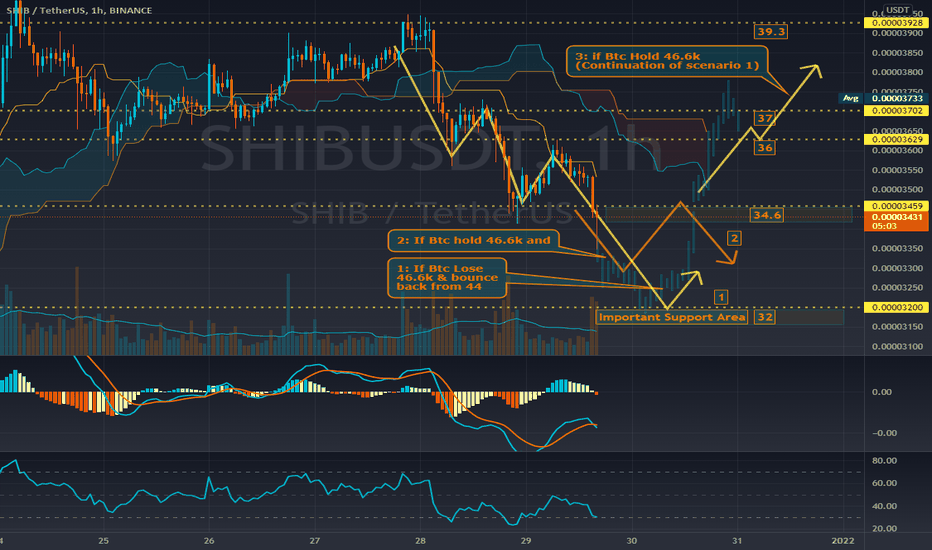Click date 31 on the time axis

pyautogui.click(x=737, y=540)
